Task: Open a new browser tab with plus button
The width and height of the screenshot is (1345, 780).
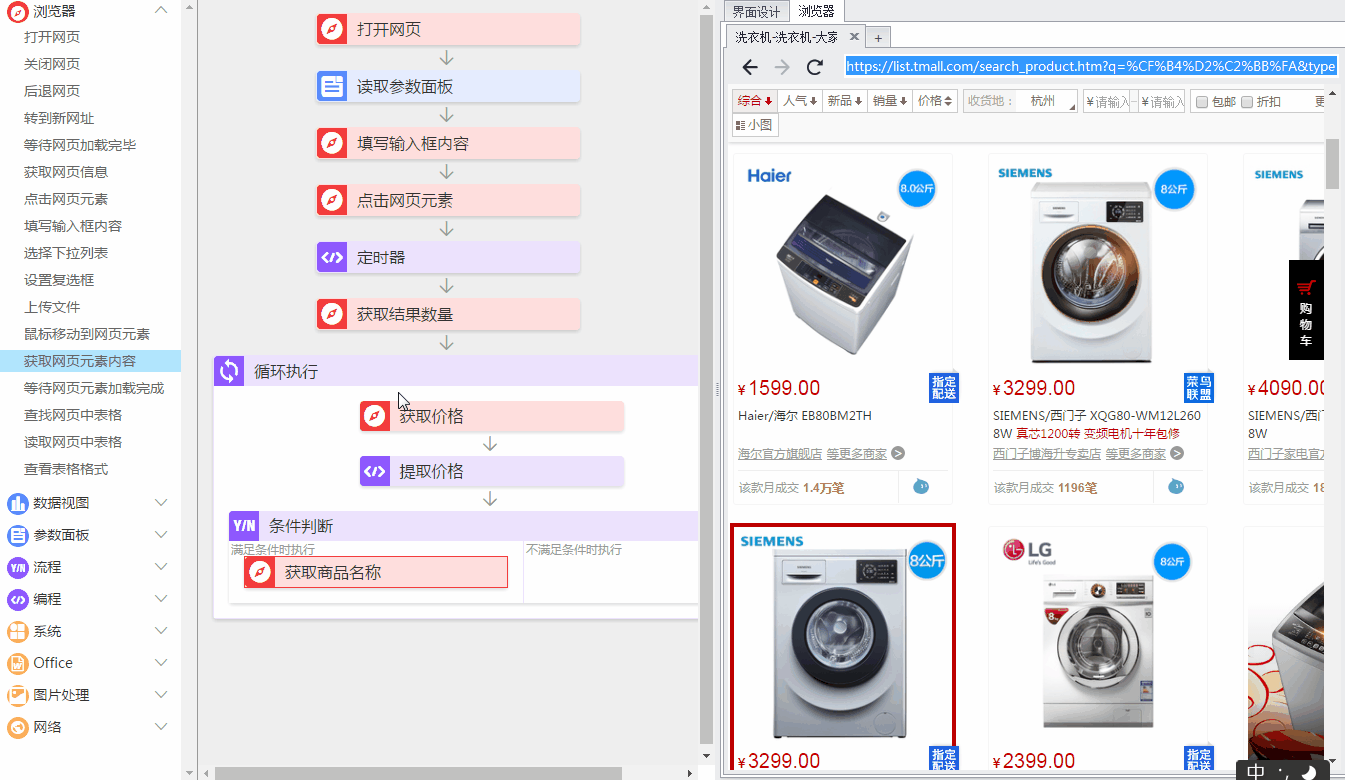Action: pos(878,38)
